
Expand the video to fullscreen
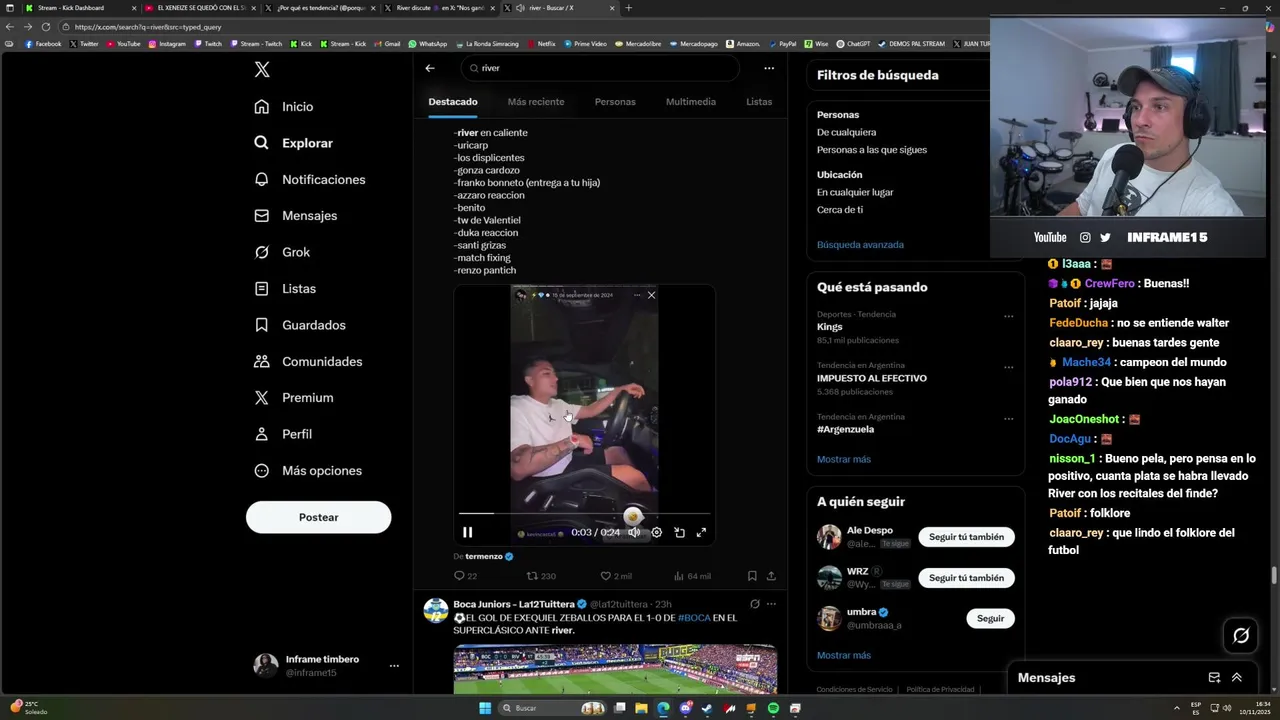(x=701, y=533)
